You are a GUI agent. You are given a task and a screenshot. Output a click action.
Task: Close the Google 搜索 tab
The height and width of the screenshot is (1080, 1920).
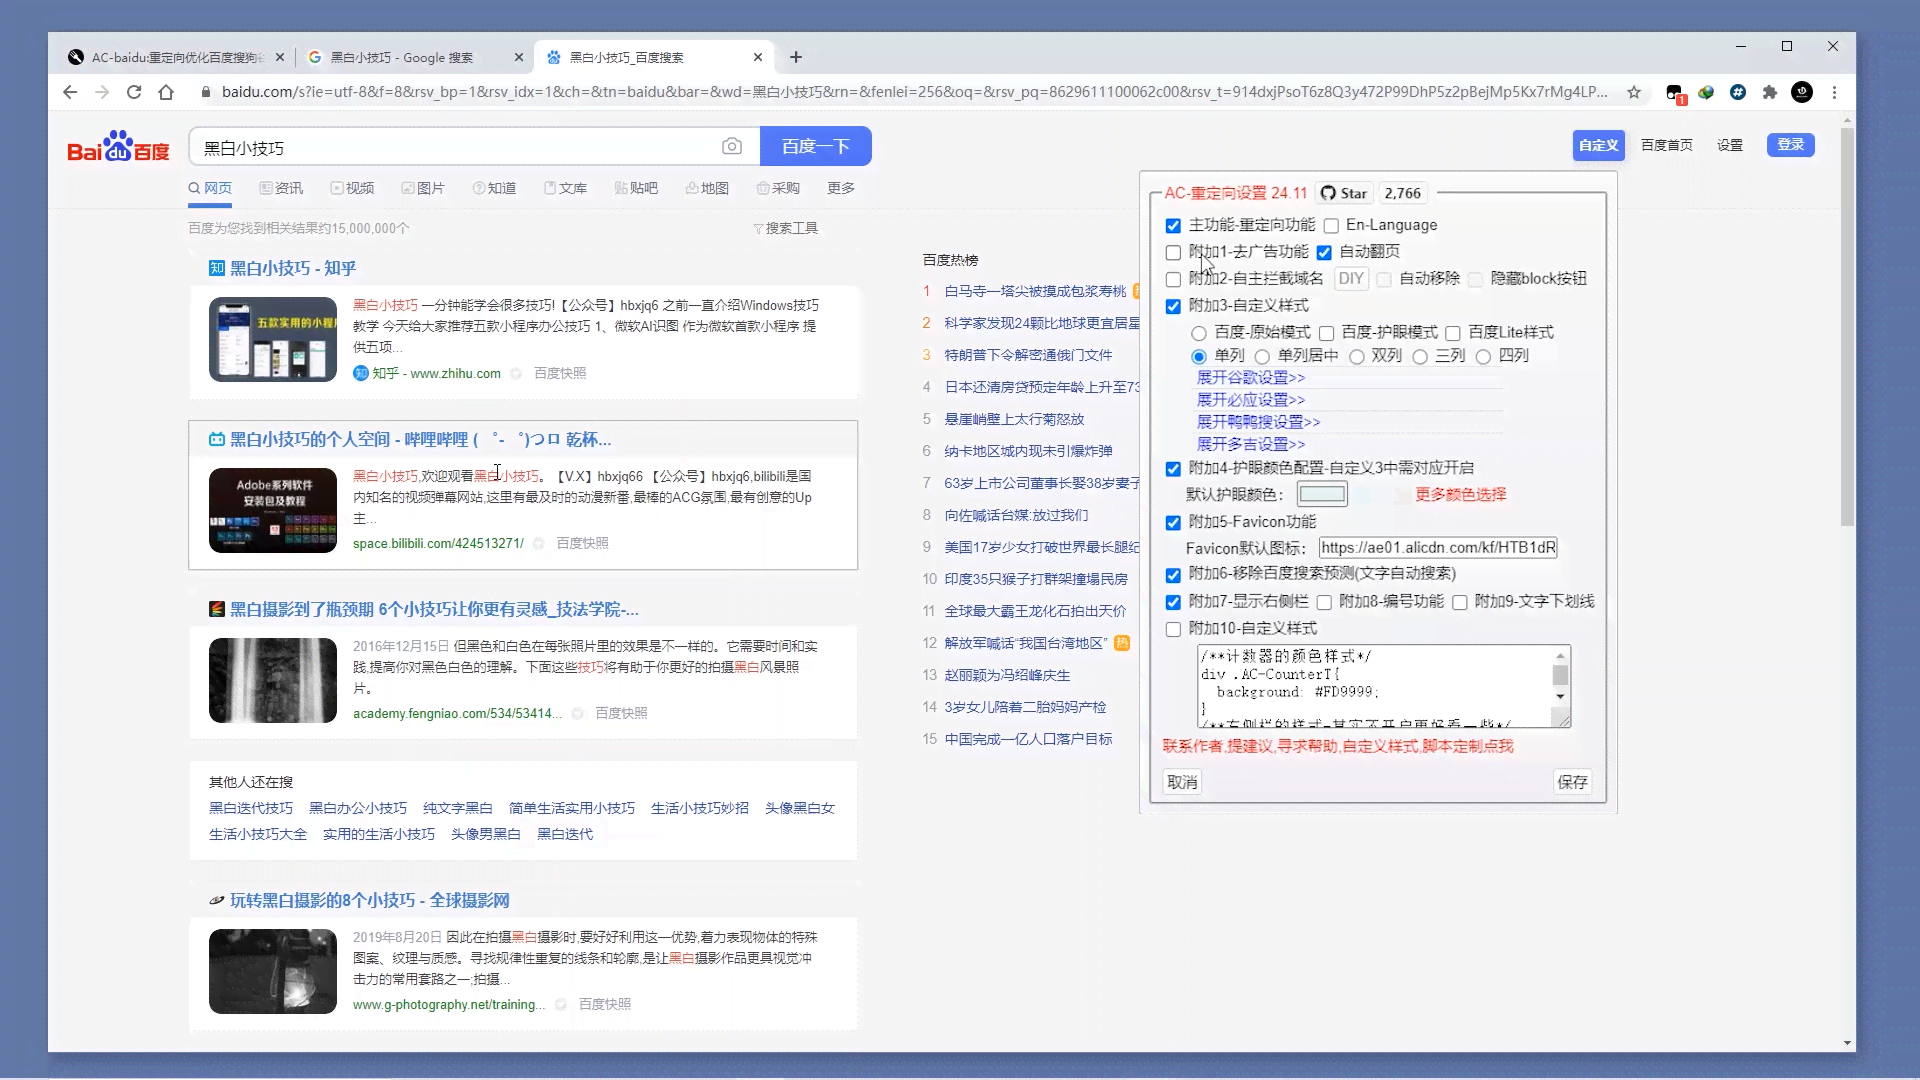coord(518,57)
